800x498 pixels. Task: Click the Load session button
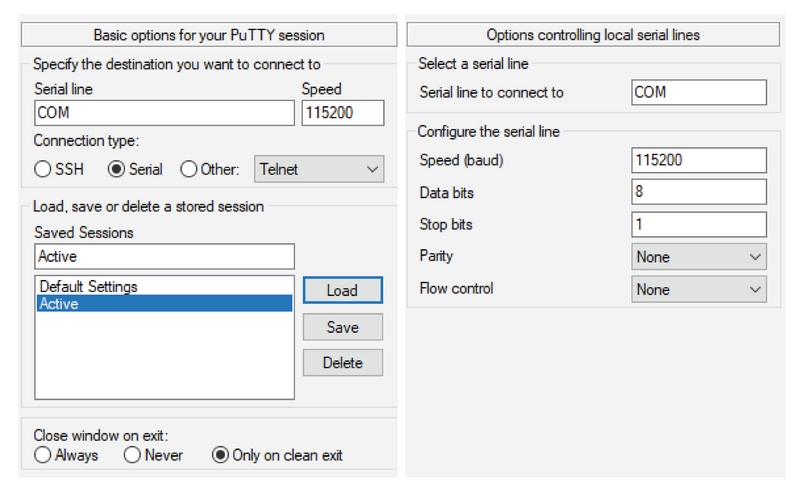[342, 291]
